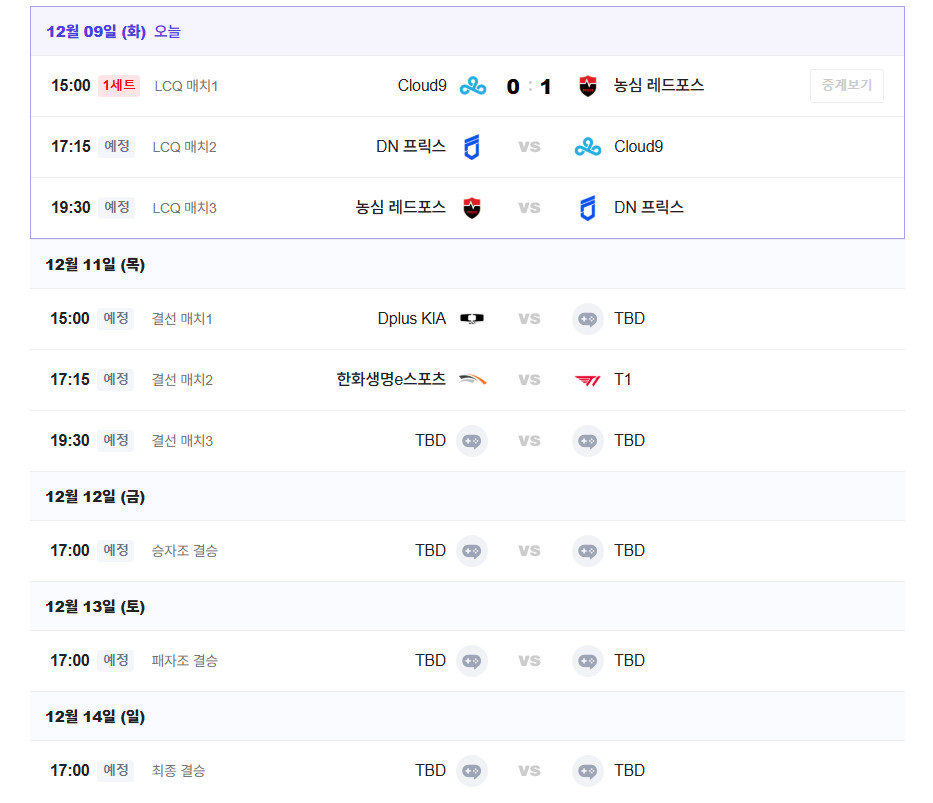Click the LCQ 매치2 label
This screenshot has width=933, height=803.
tap(184, 147)
